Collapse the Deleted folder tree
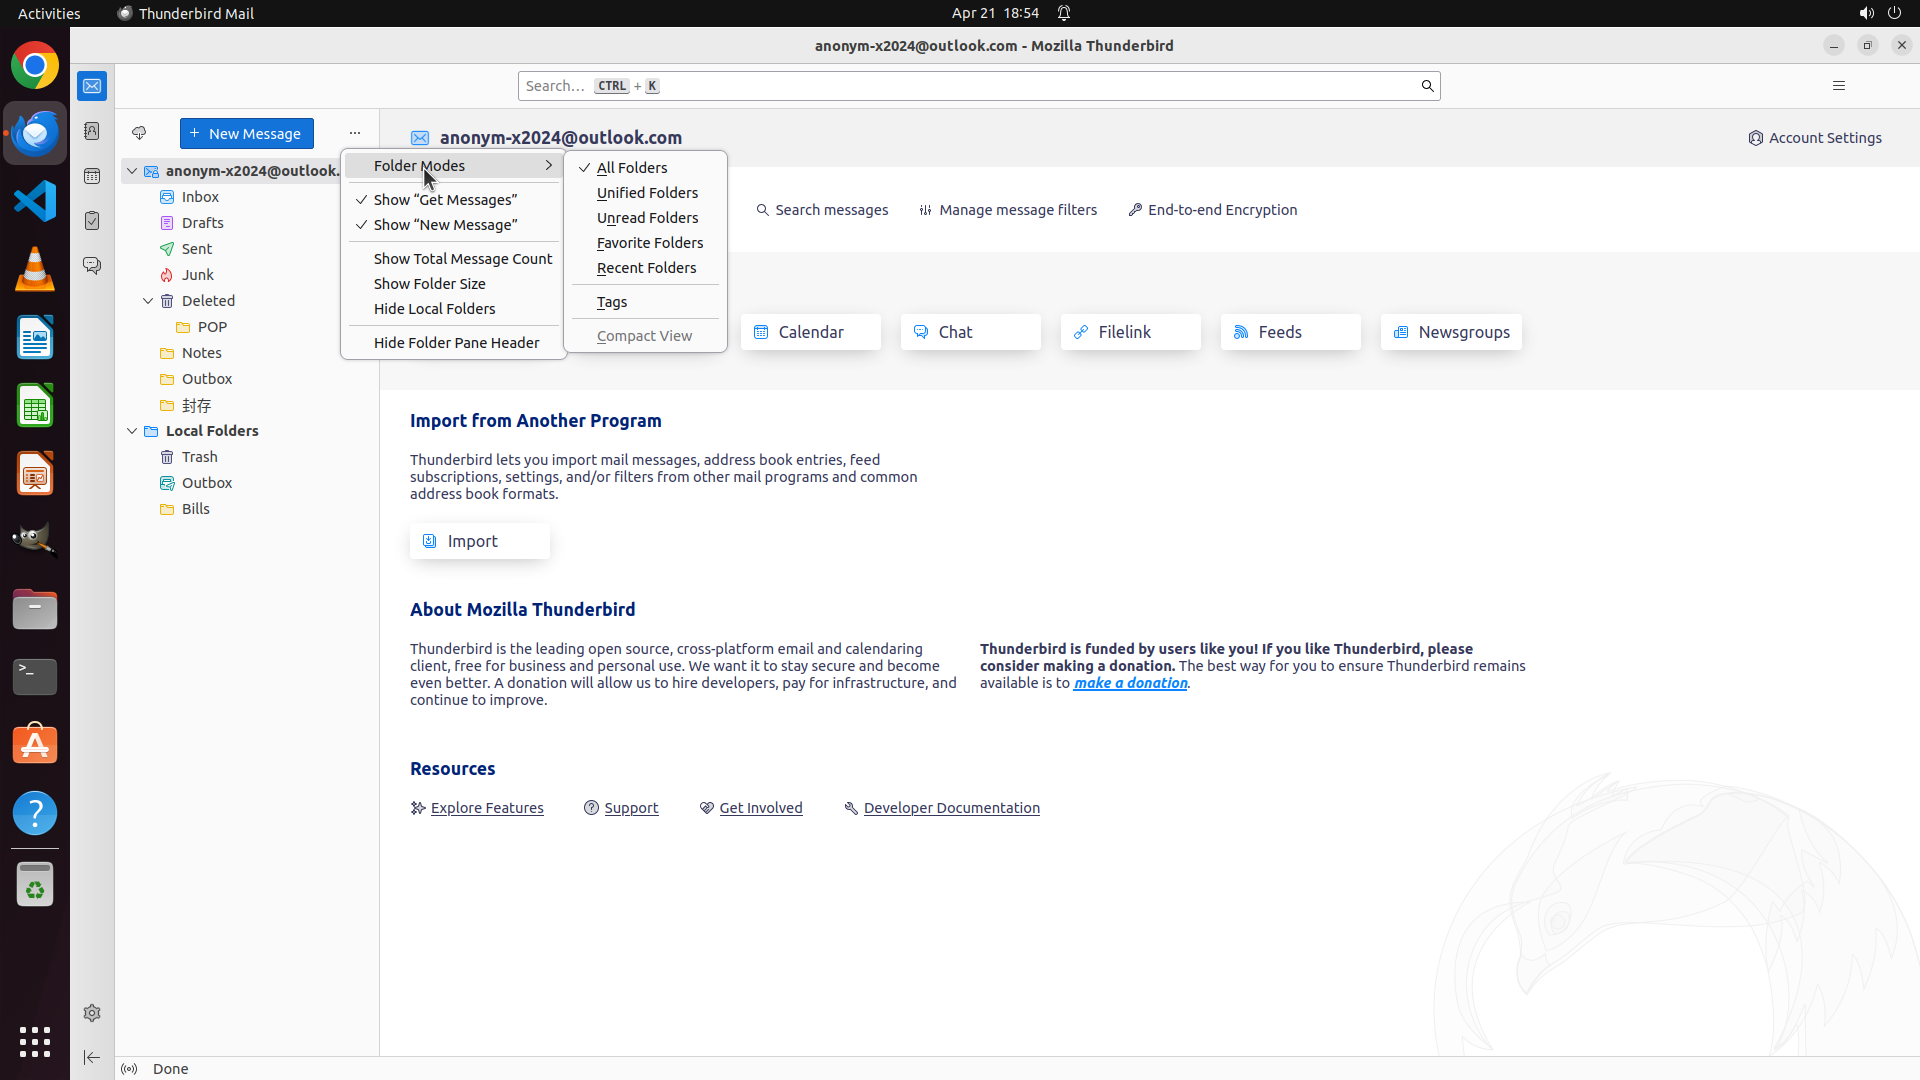Screen dimensions: 1920x1080 (x=148, y=301)
